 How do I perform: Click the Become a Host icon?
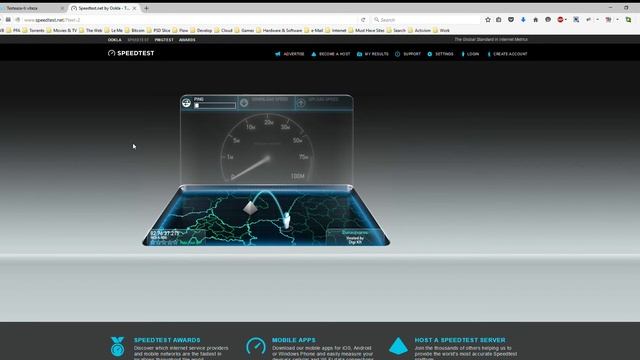[313, 54]
